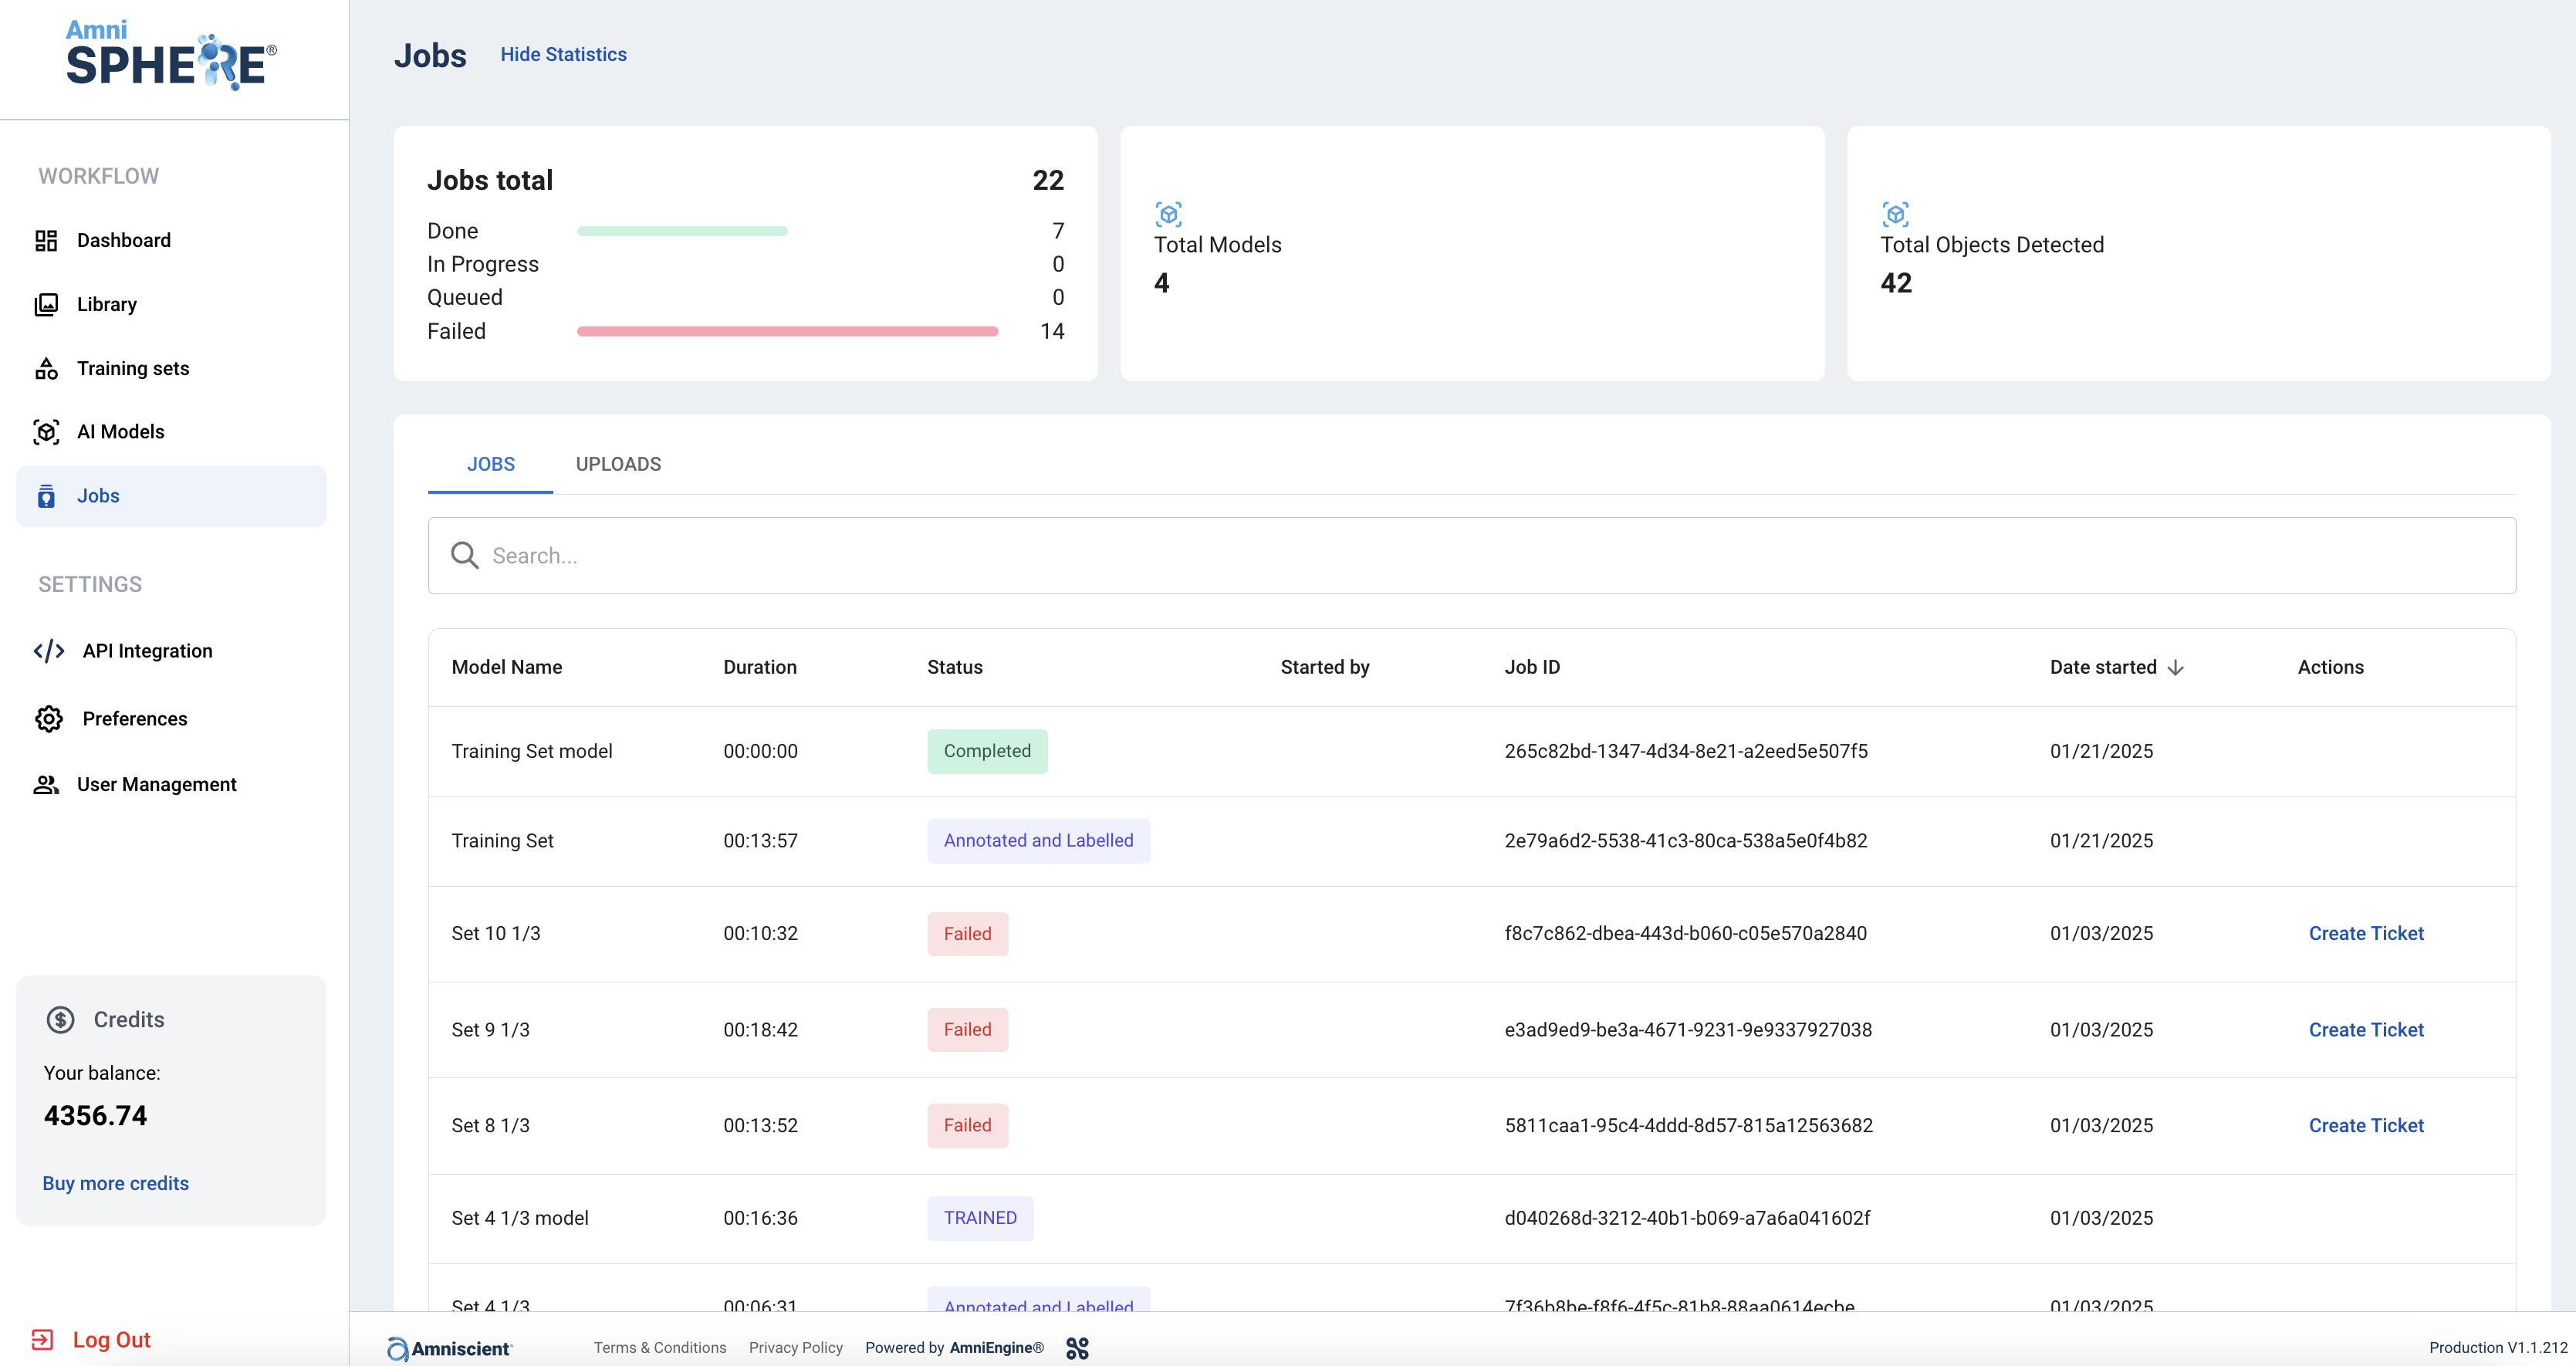Click the API Integration code icon
The width and height of the screenshot is (2576, 1366).
49,651
